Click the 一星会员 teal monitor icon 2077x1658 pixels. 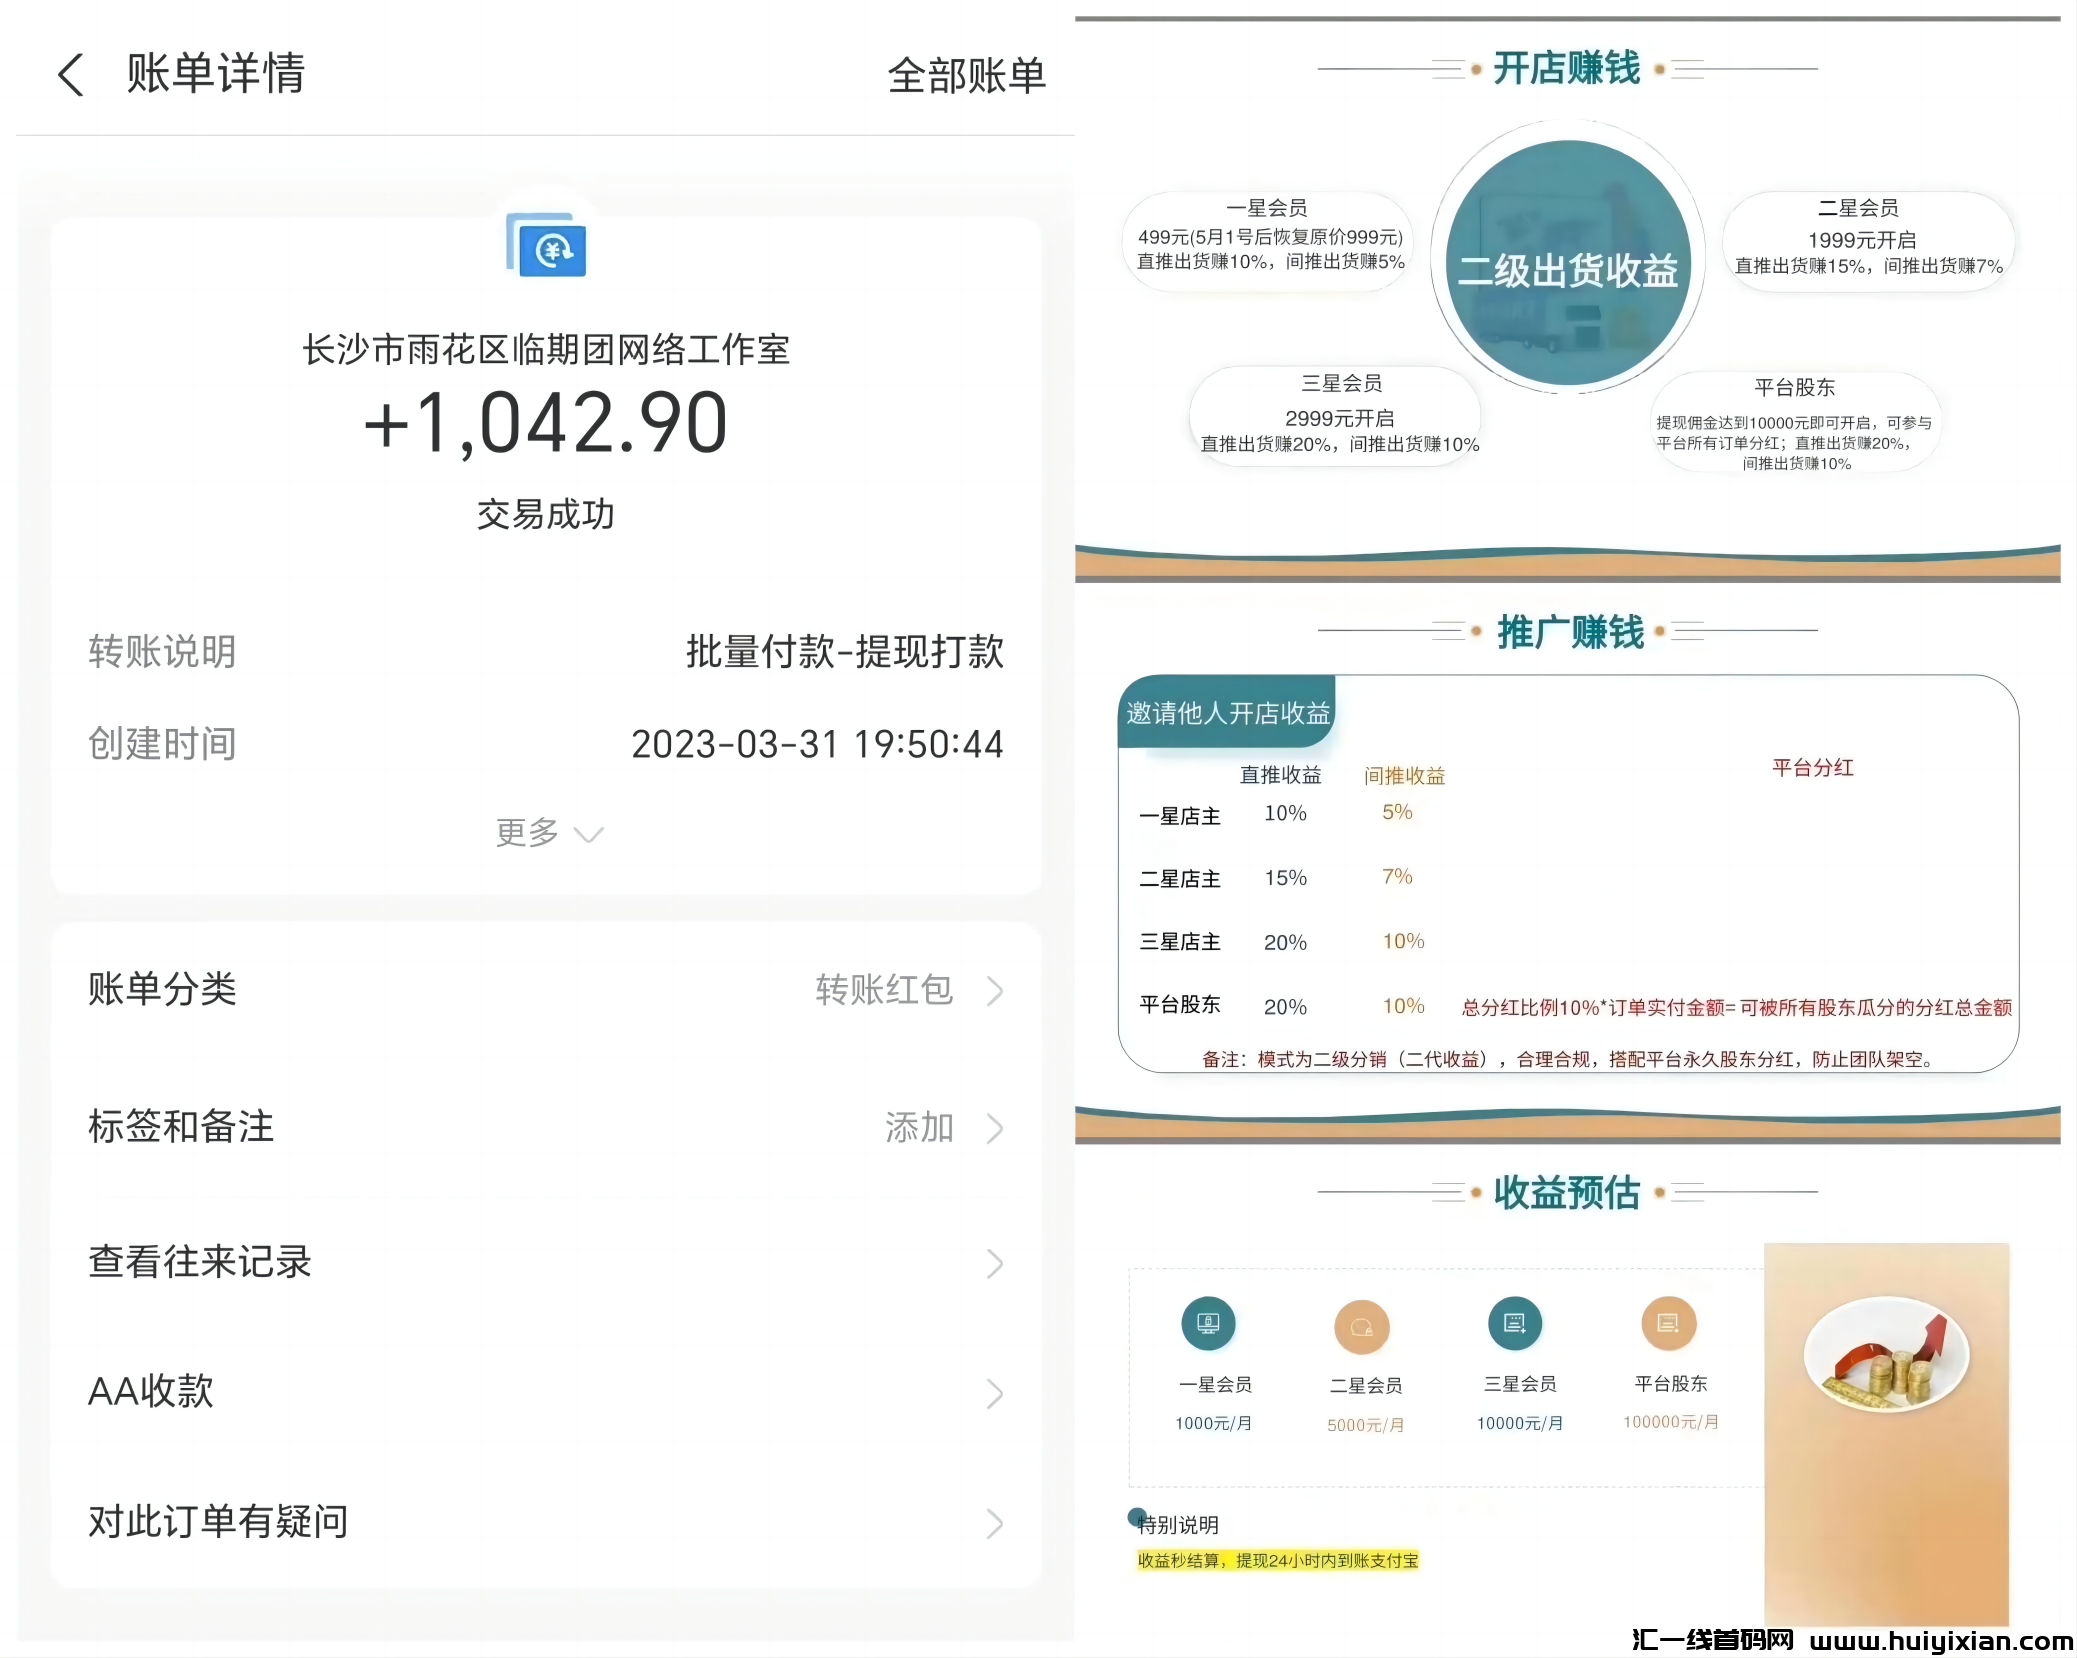pos(1208,1323)
